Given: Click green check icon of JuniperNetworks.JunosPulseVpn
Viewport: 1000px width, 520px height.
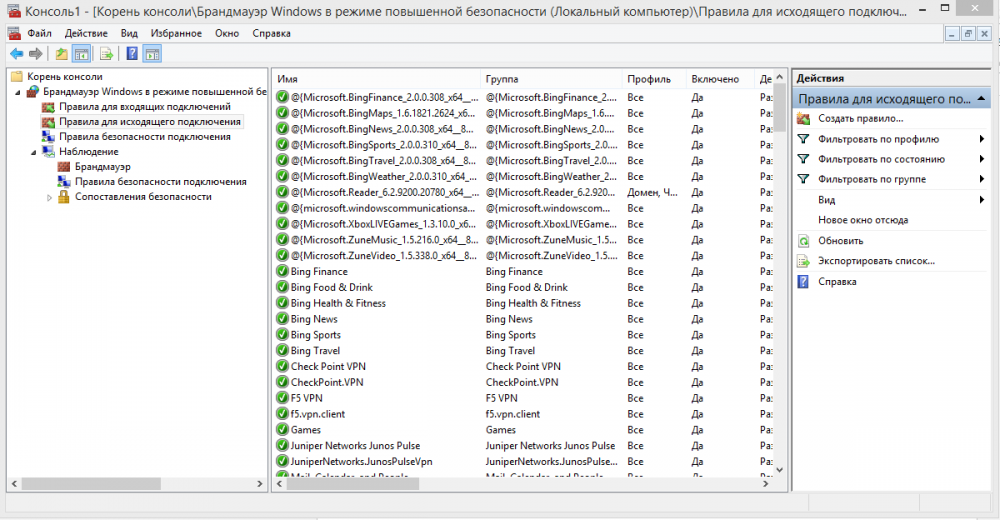Looking at the screenshot, I should 282,461.
